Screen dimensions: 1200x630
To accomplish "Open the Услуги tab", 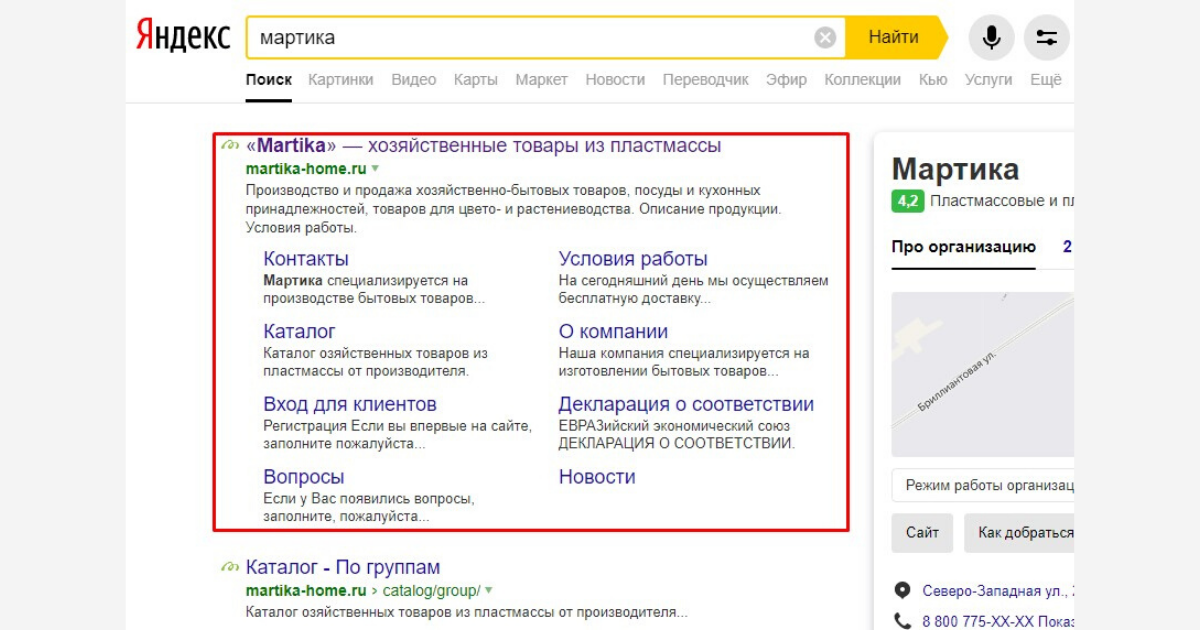I will pyautogui.click(x=989, y=80).
